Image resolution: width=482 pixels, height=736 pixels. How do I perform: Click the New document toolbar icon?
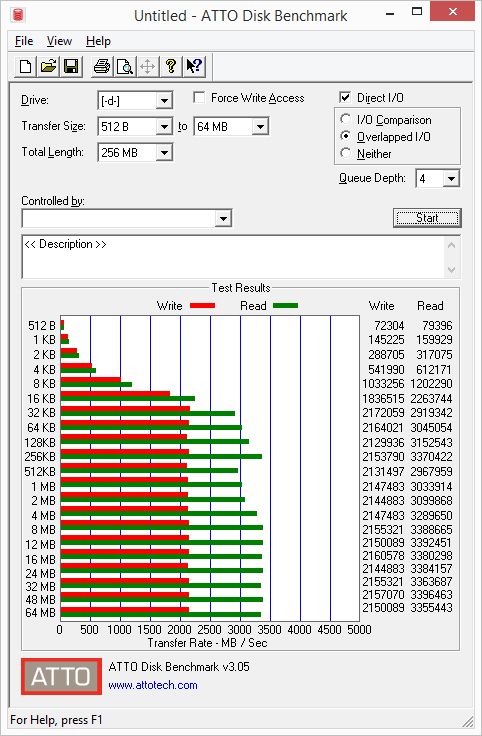tap(25, 66)
